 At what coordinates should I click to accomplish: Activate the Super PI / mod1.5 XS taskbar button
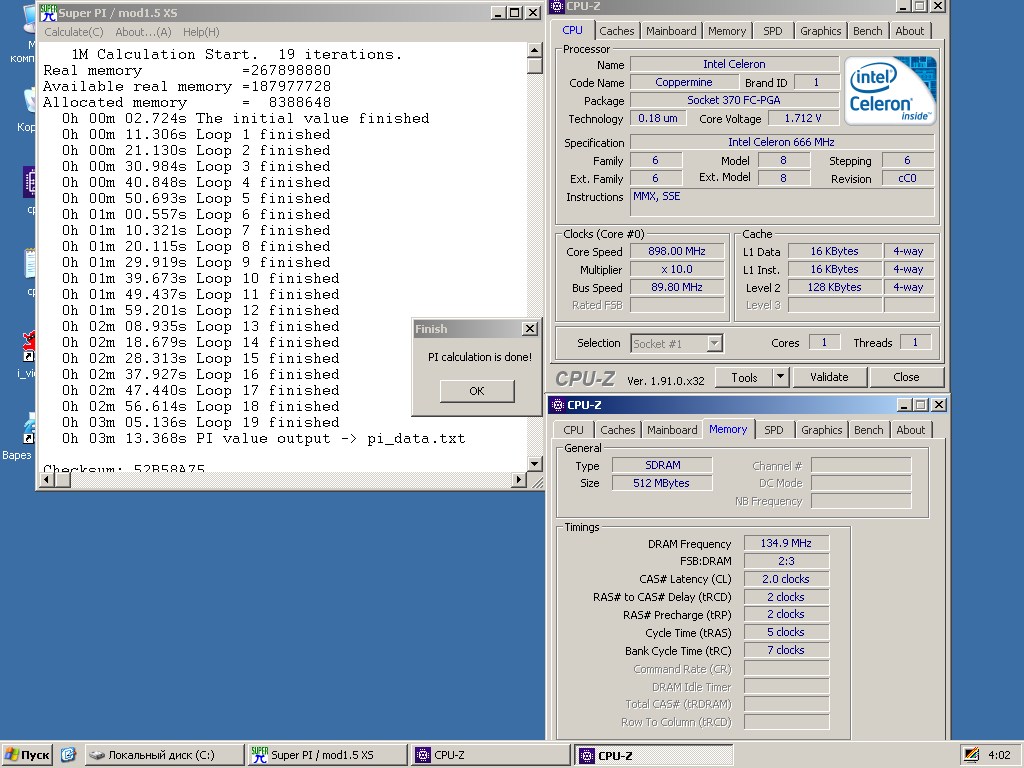pos(327,755)
